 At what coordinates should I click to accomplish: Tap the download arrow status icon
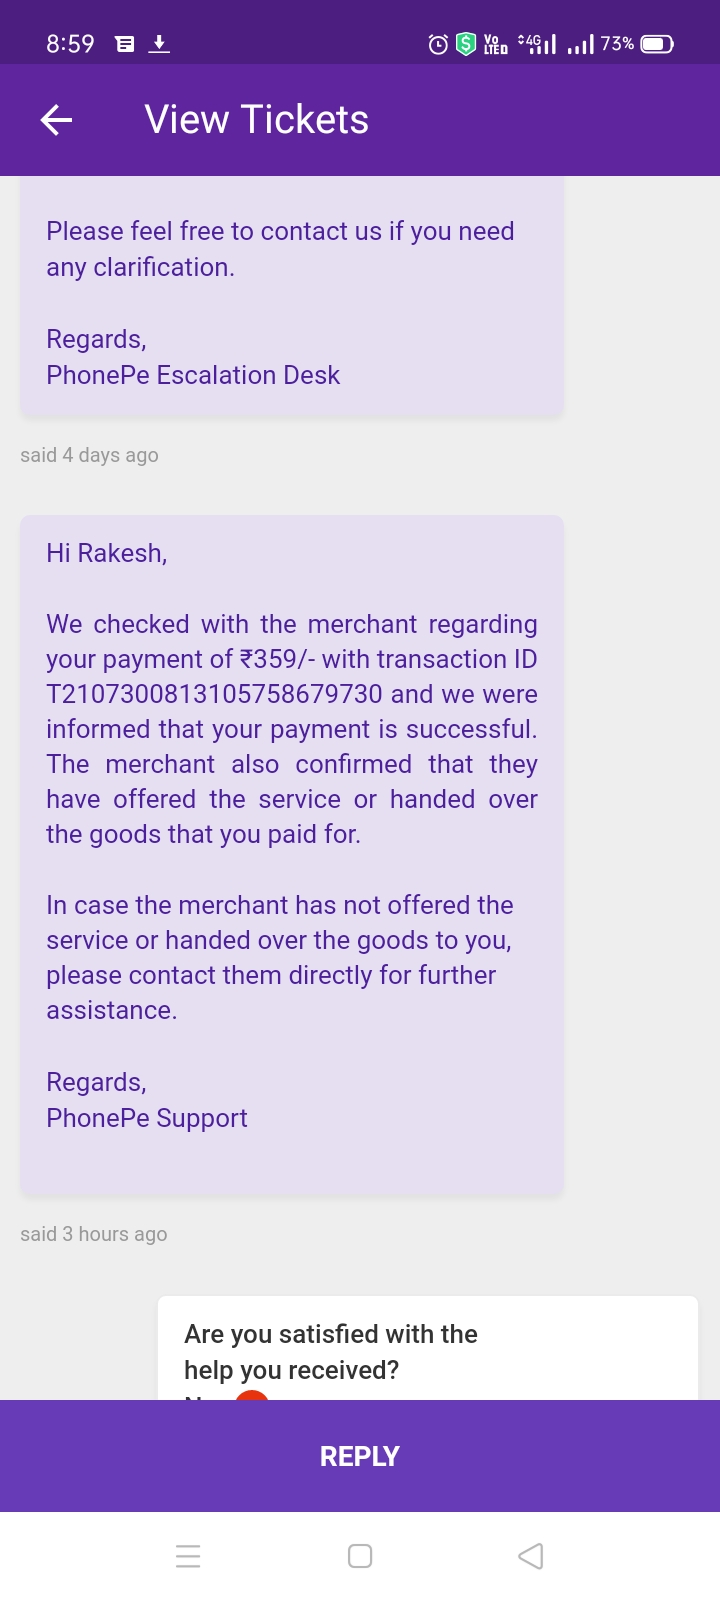[159, 44]
